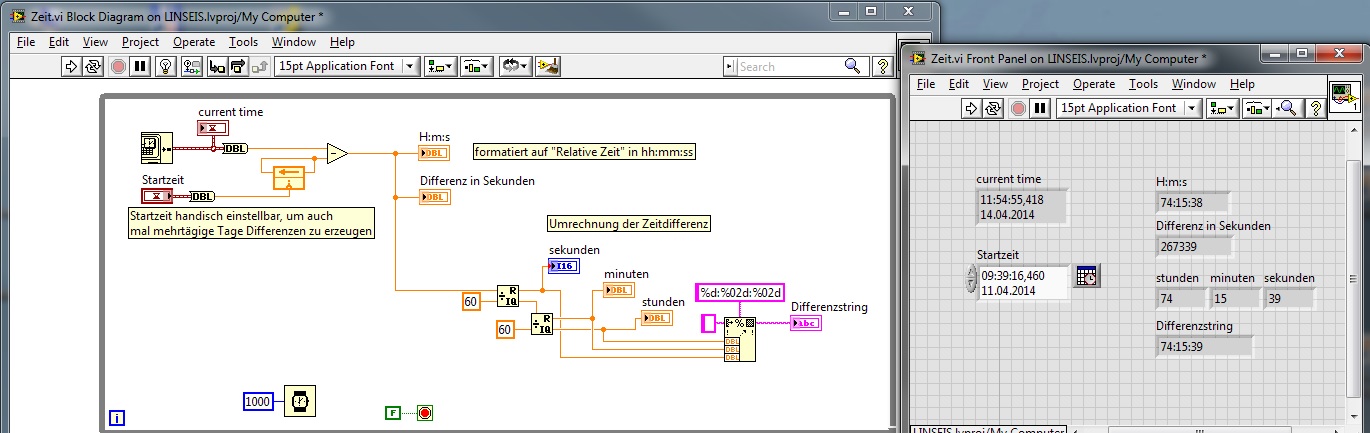Click Startzeit time stamp field
The height and width of the screenshot is (433, 1370).
click(x=1023, y=282)
